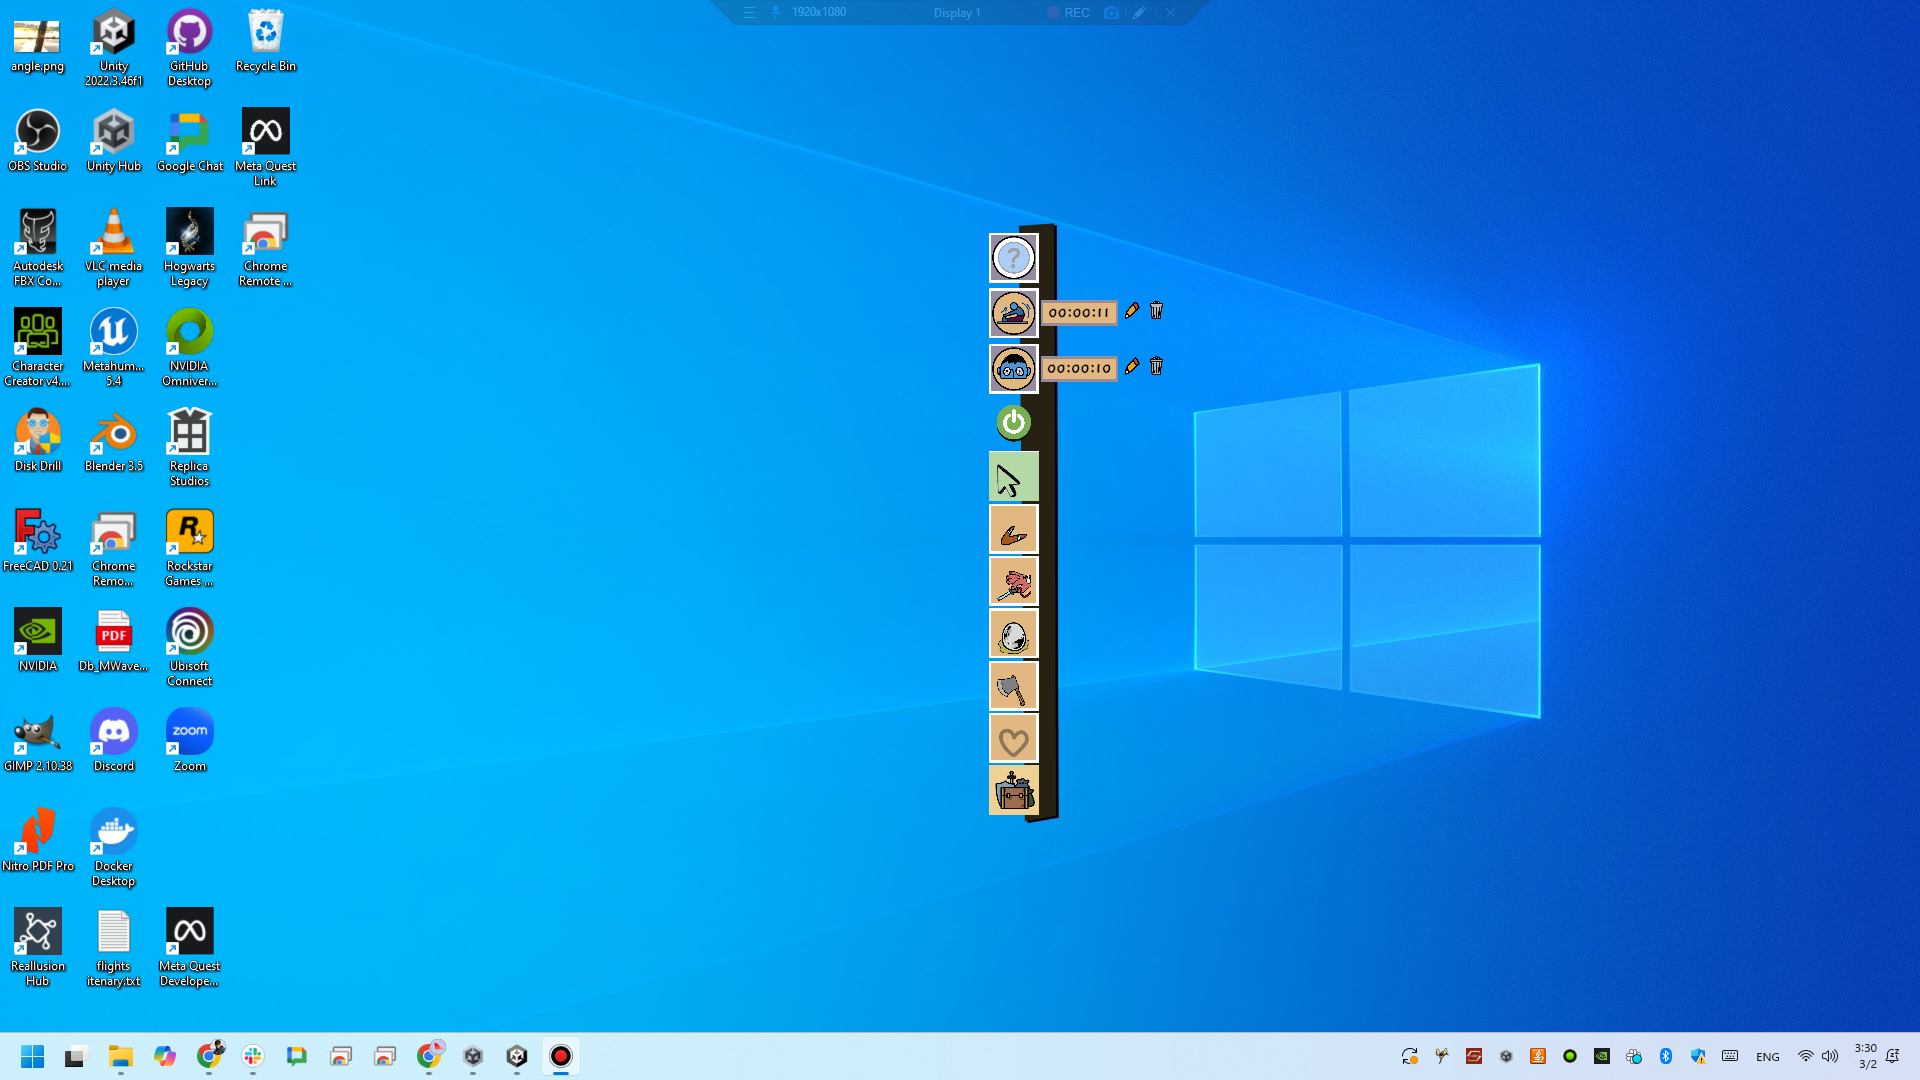Image resolution: width=1920 pixels, height=1080 pixels.
Task: Take a screenshot with the camera icon
Action: pyautogui.click(x=1111, y=12)
